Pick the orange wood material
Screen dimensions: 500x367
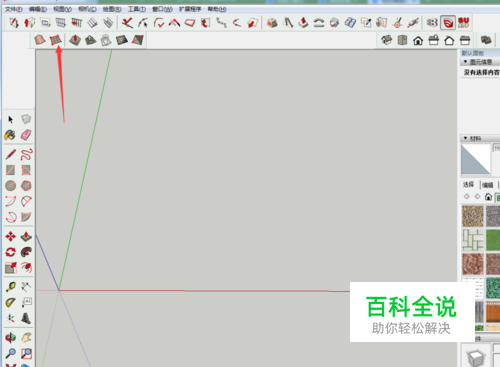point(493,312)
